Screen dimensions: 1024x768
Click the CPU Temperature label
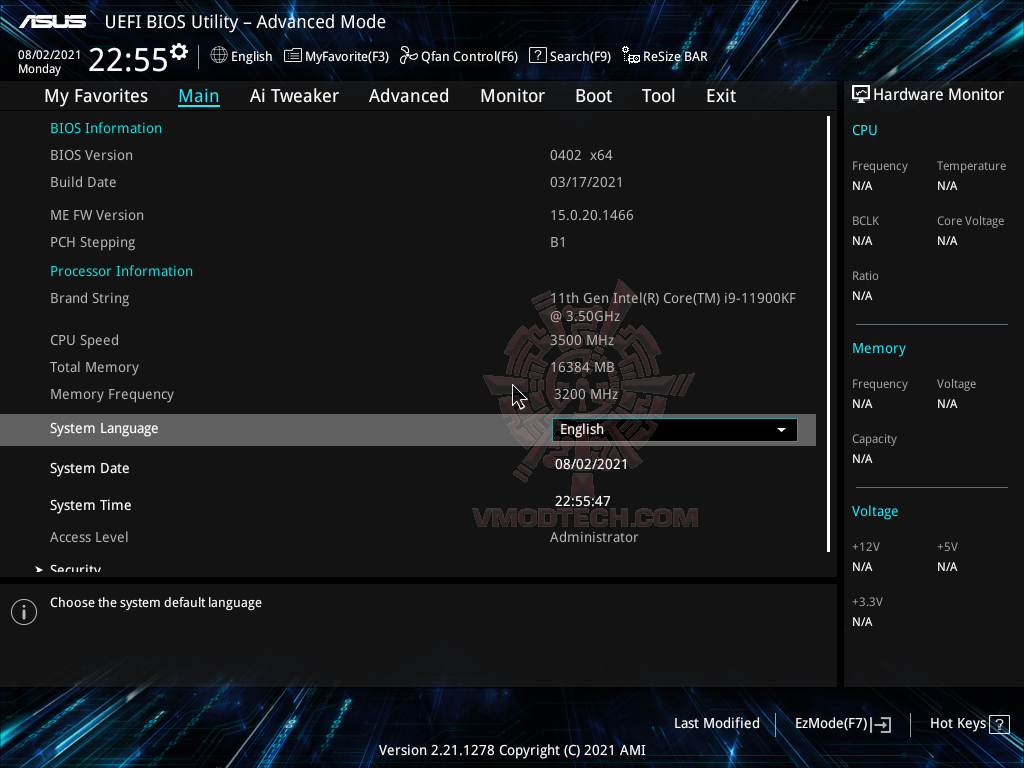971,166
